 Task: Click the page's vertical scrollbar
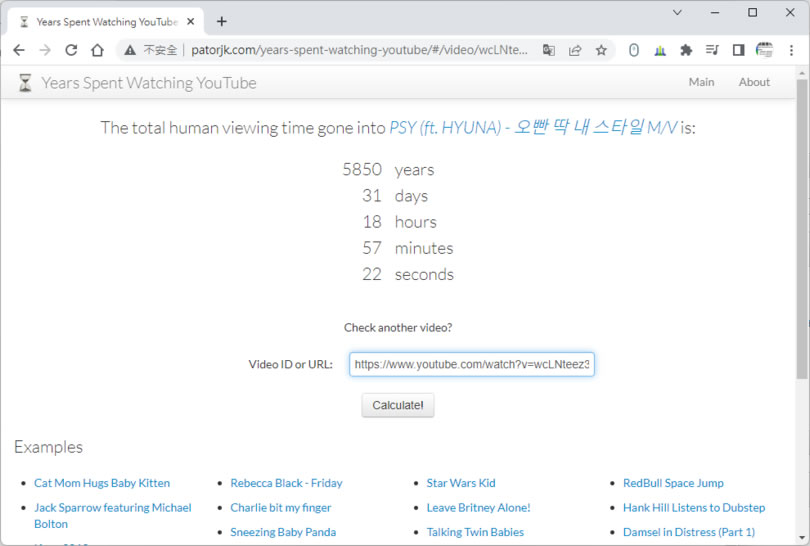tap(801, 230)
